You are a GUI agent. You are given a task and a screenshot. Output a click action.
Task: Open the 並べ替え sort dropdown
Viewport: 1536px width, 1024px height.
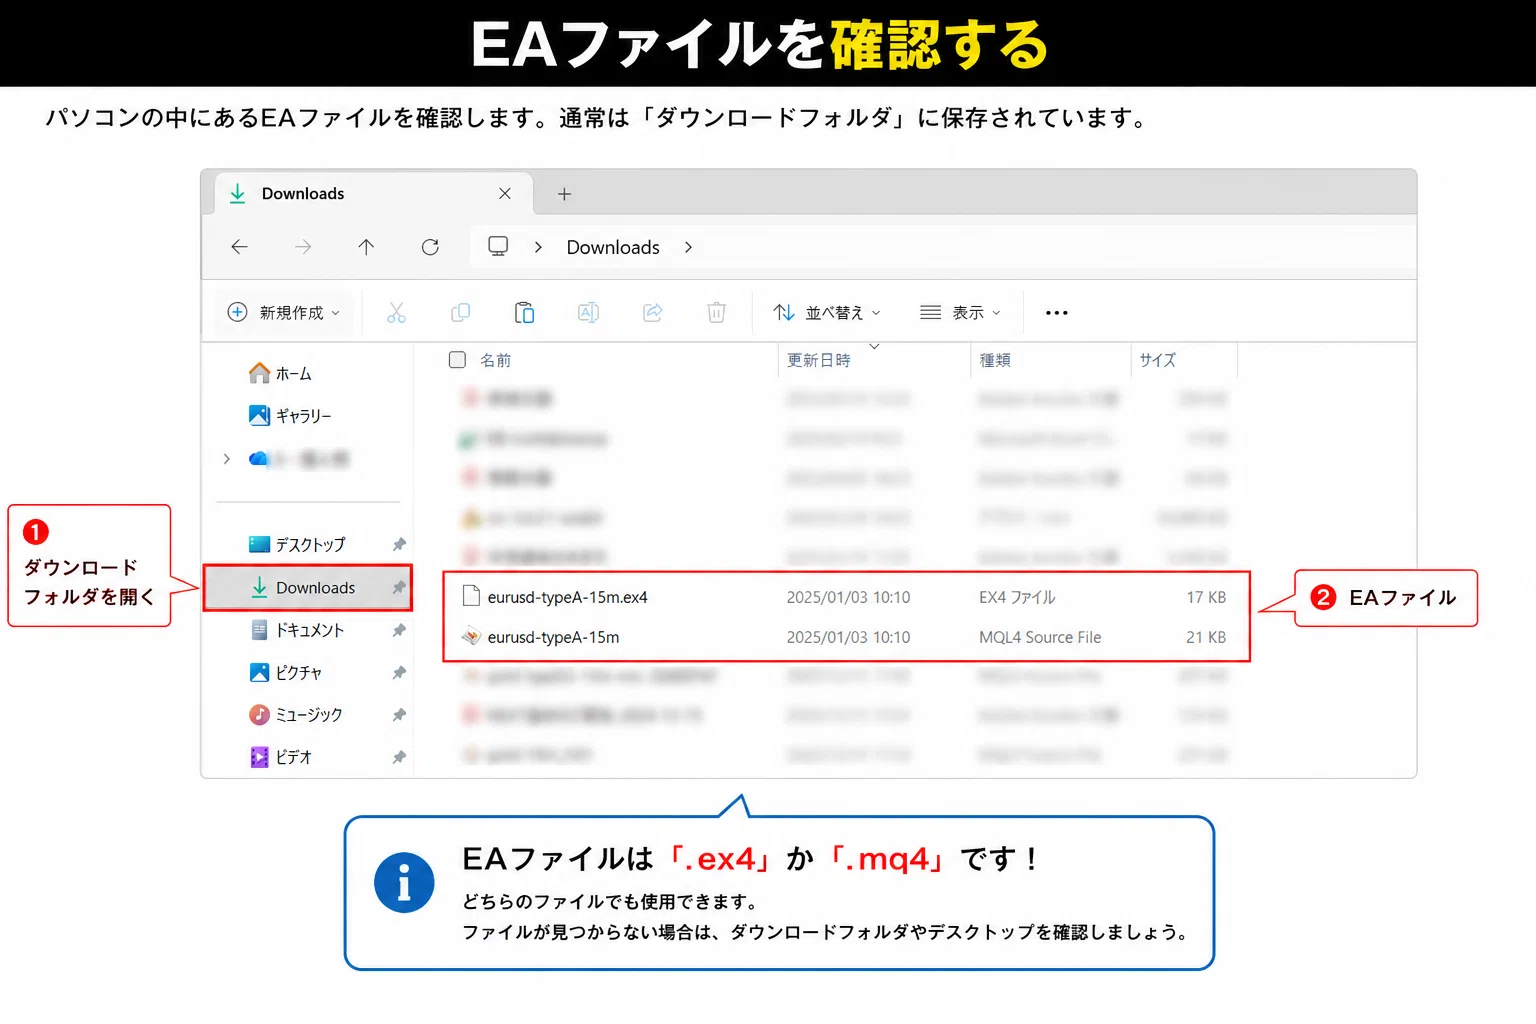[827, 313]
